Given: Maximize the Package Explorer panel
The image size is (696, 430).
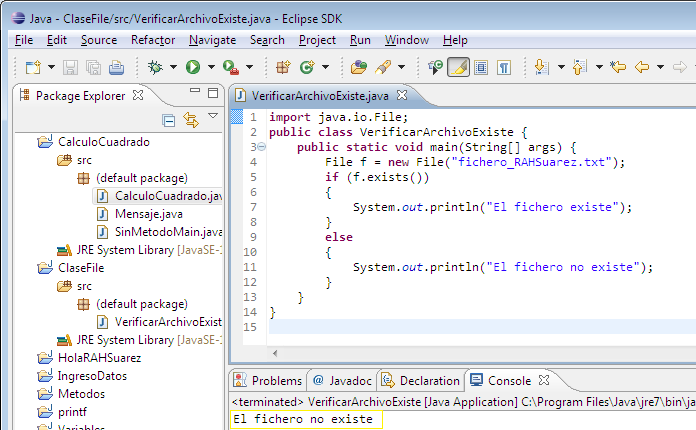Looking at the screenshot, I should pyautogui.click(x=213, y=93).
